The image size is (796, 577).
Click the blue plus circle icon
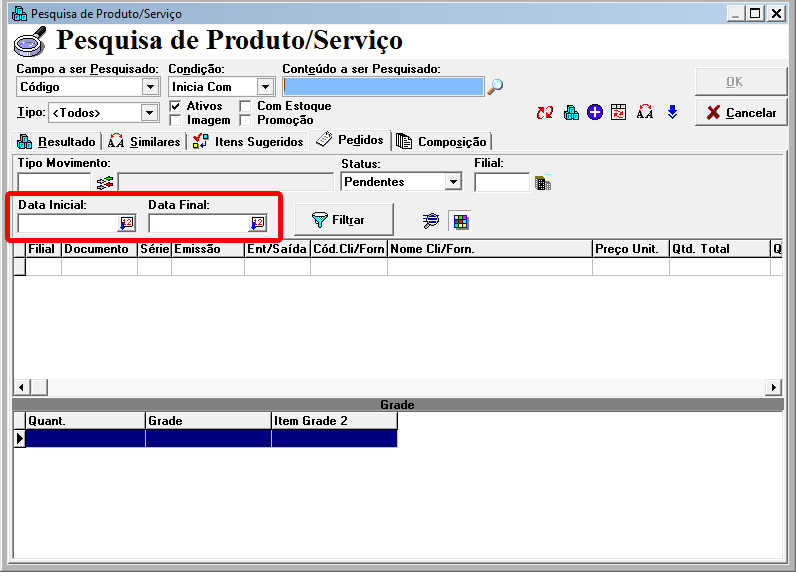(x=595, y=113)
